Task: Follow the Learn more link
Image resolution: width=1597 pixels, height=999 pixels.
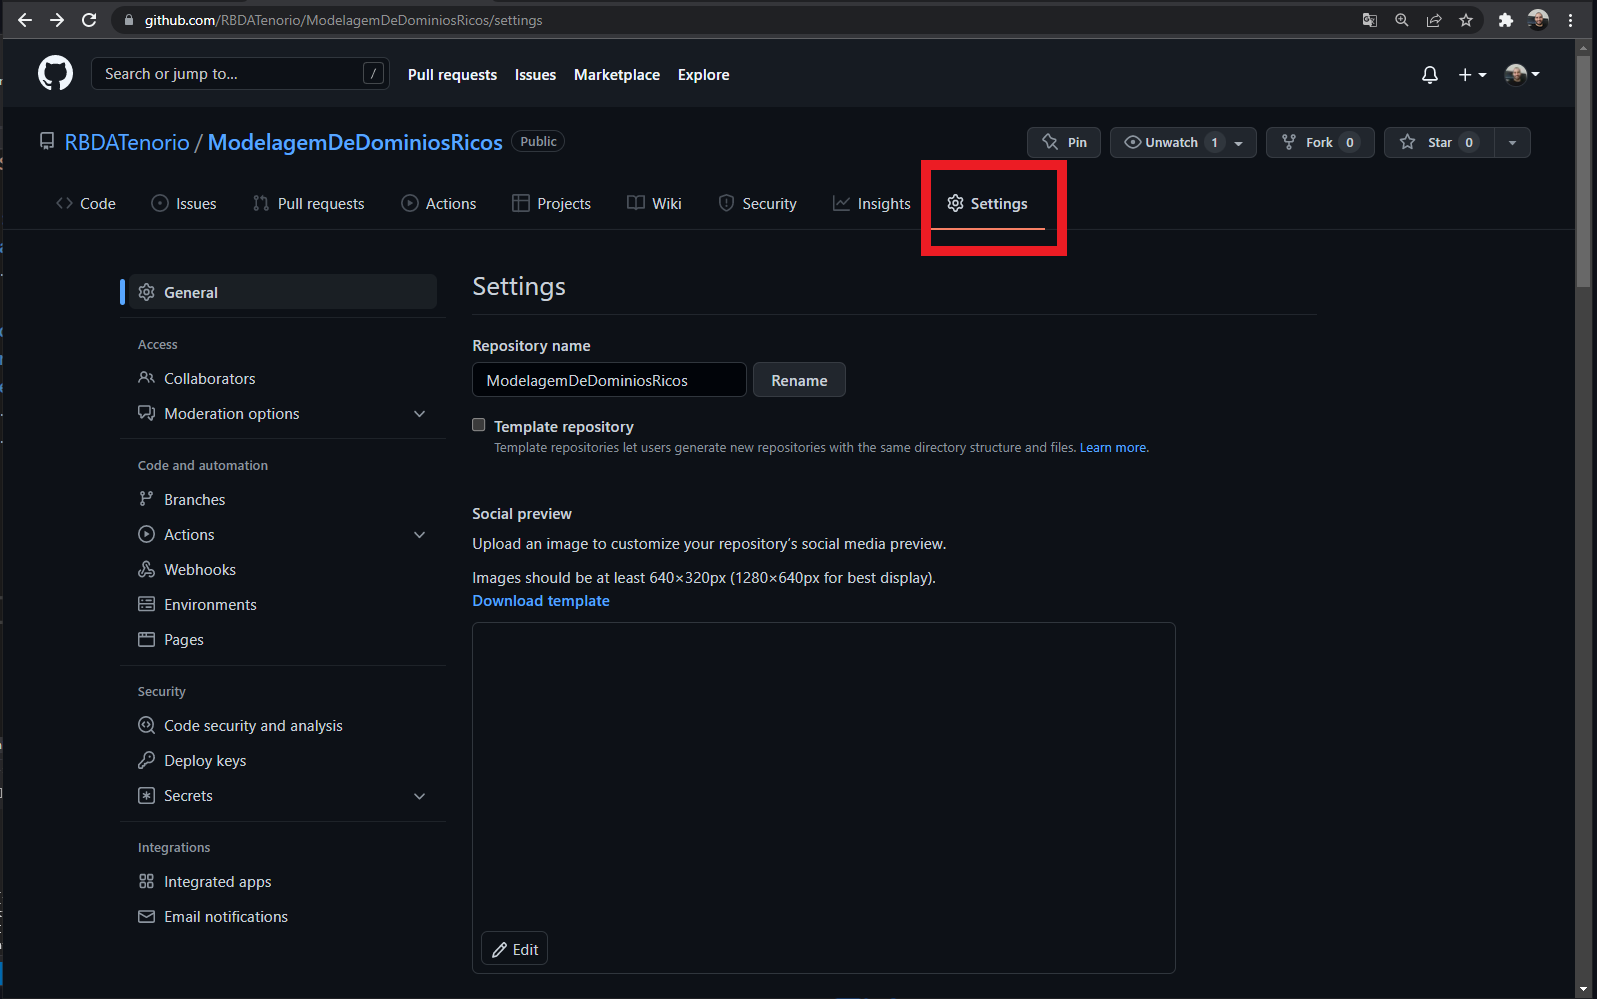Action: tap(1113, 448)
